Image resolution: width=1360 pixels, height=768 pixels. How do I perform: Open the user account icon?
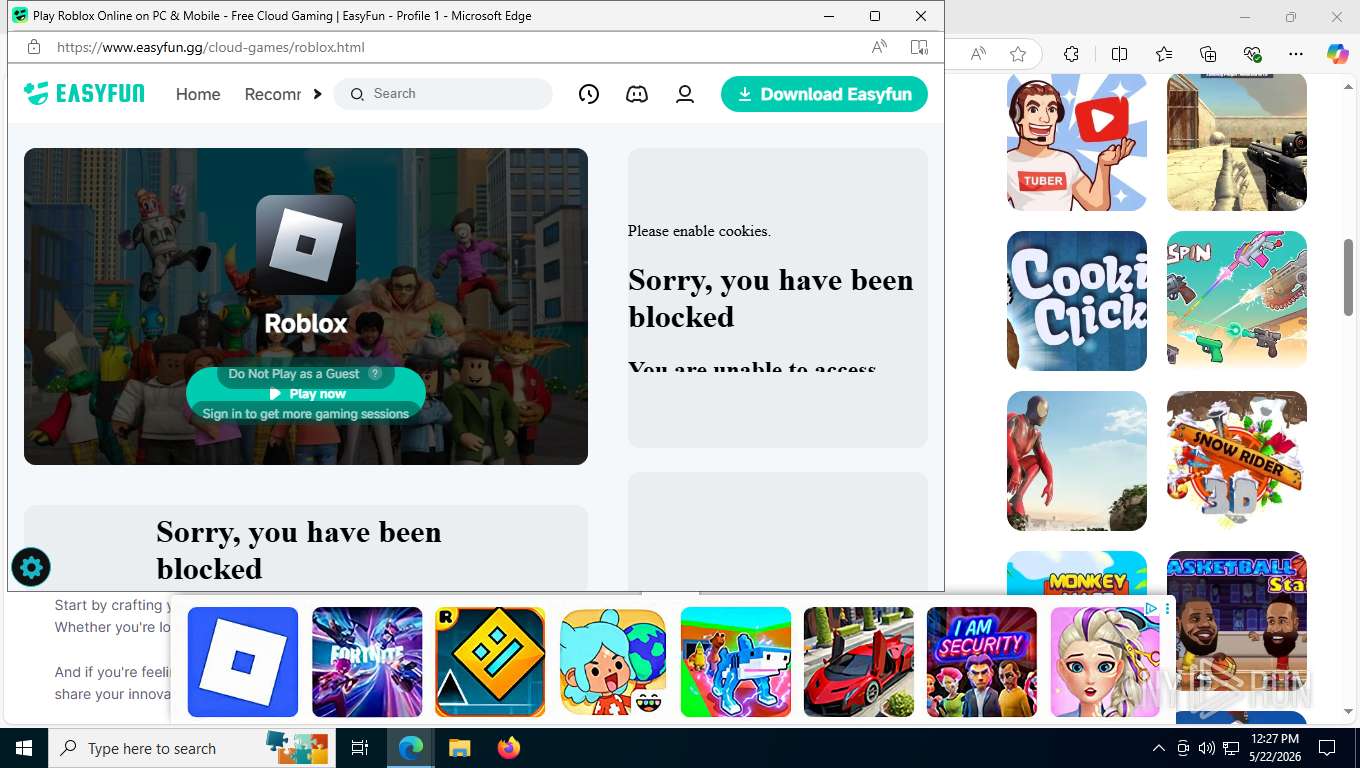685,94
